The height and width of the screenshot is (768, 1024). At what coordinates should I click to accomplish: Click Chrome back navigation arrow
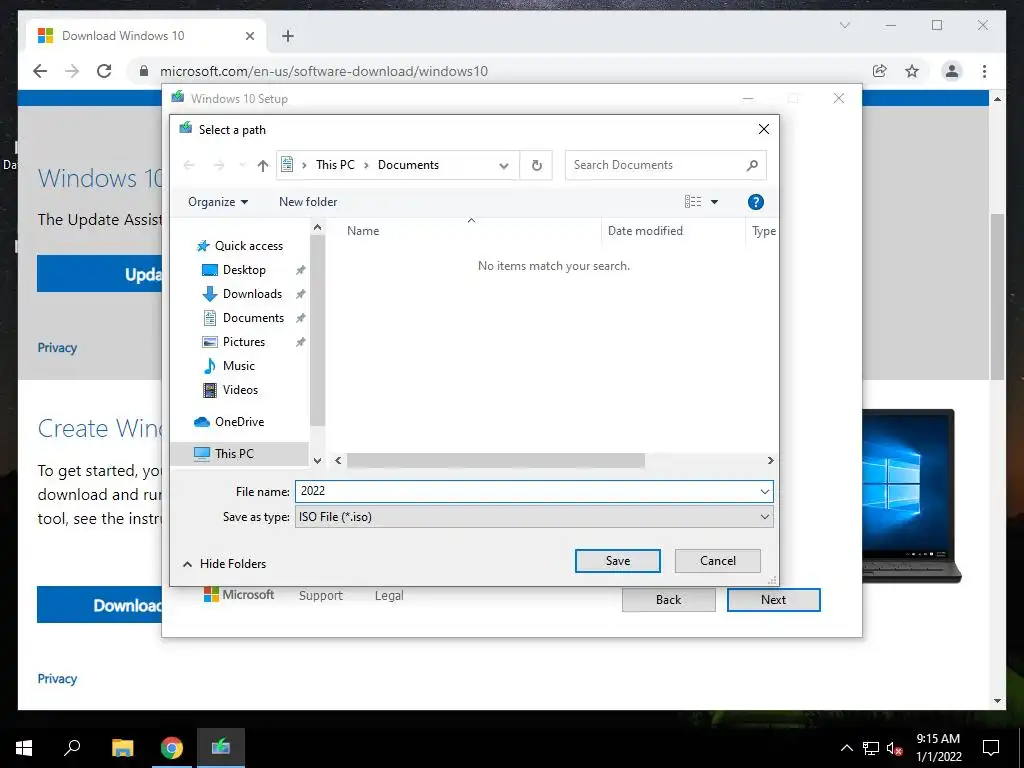[40, 71]
